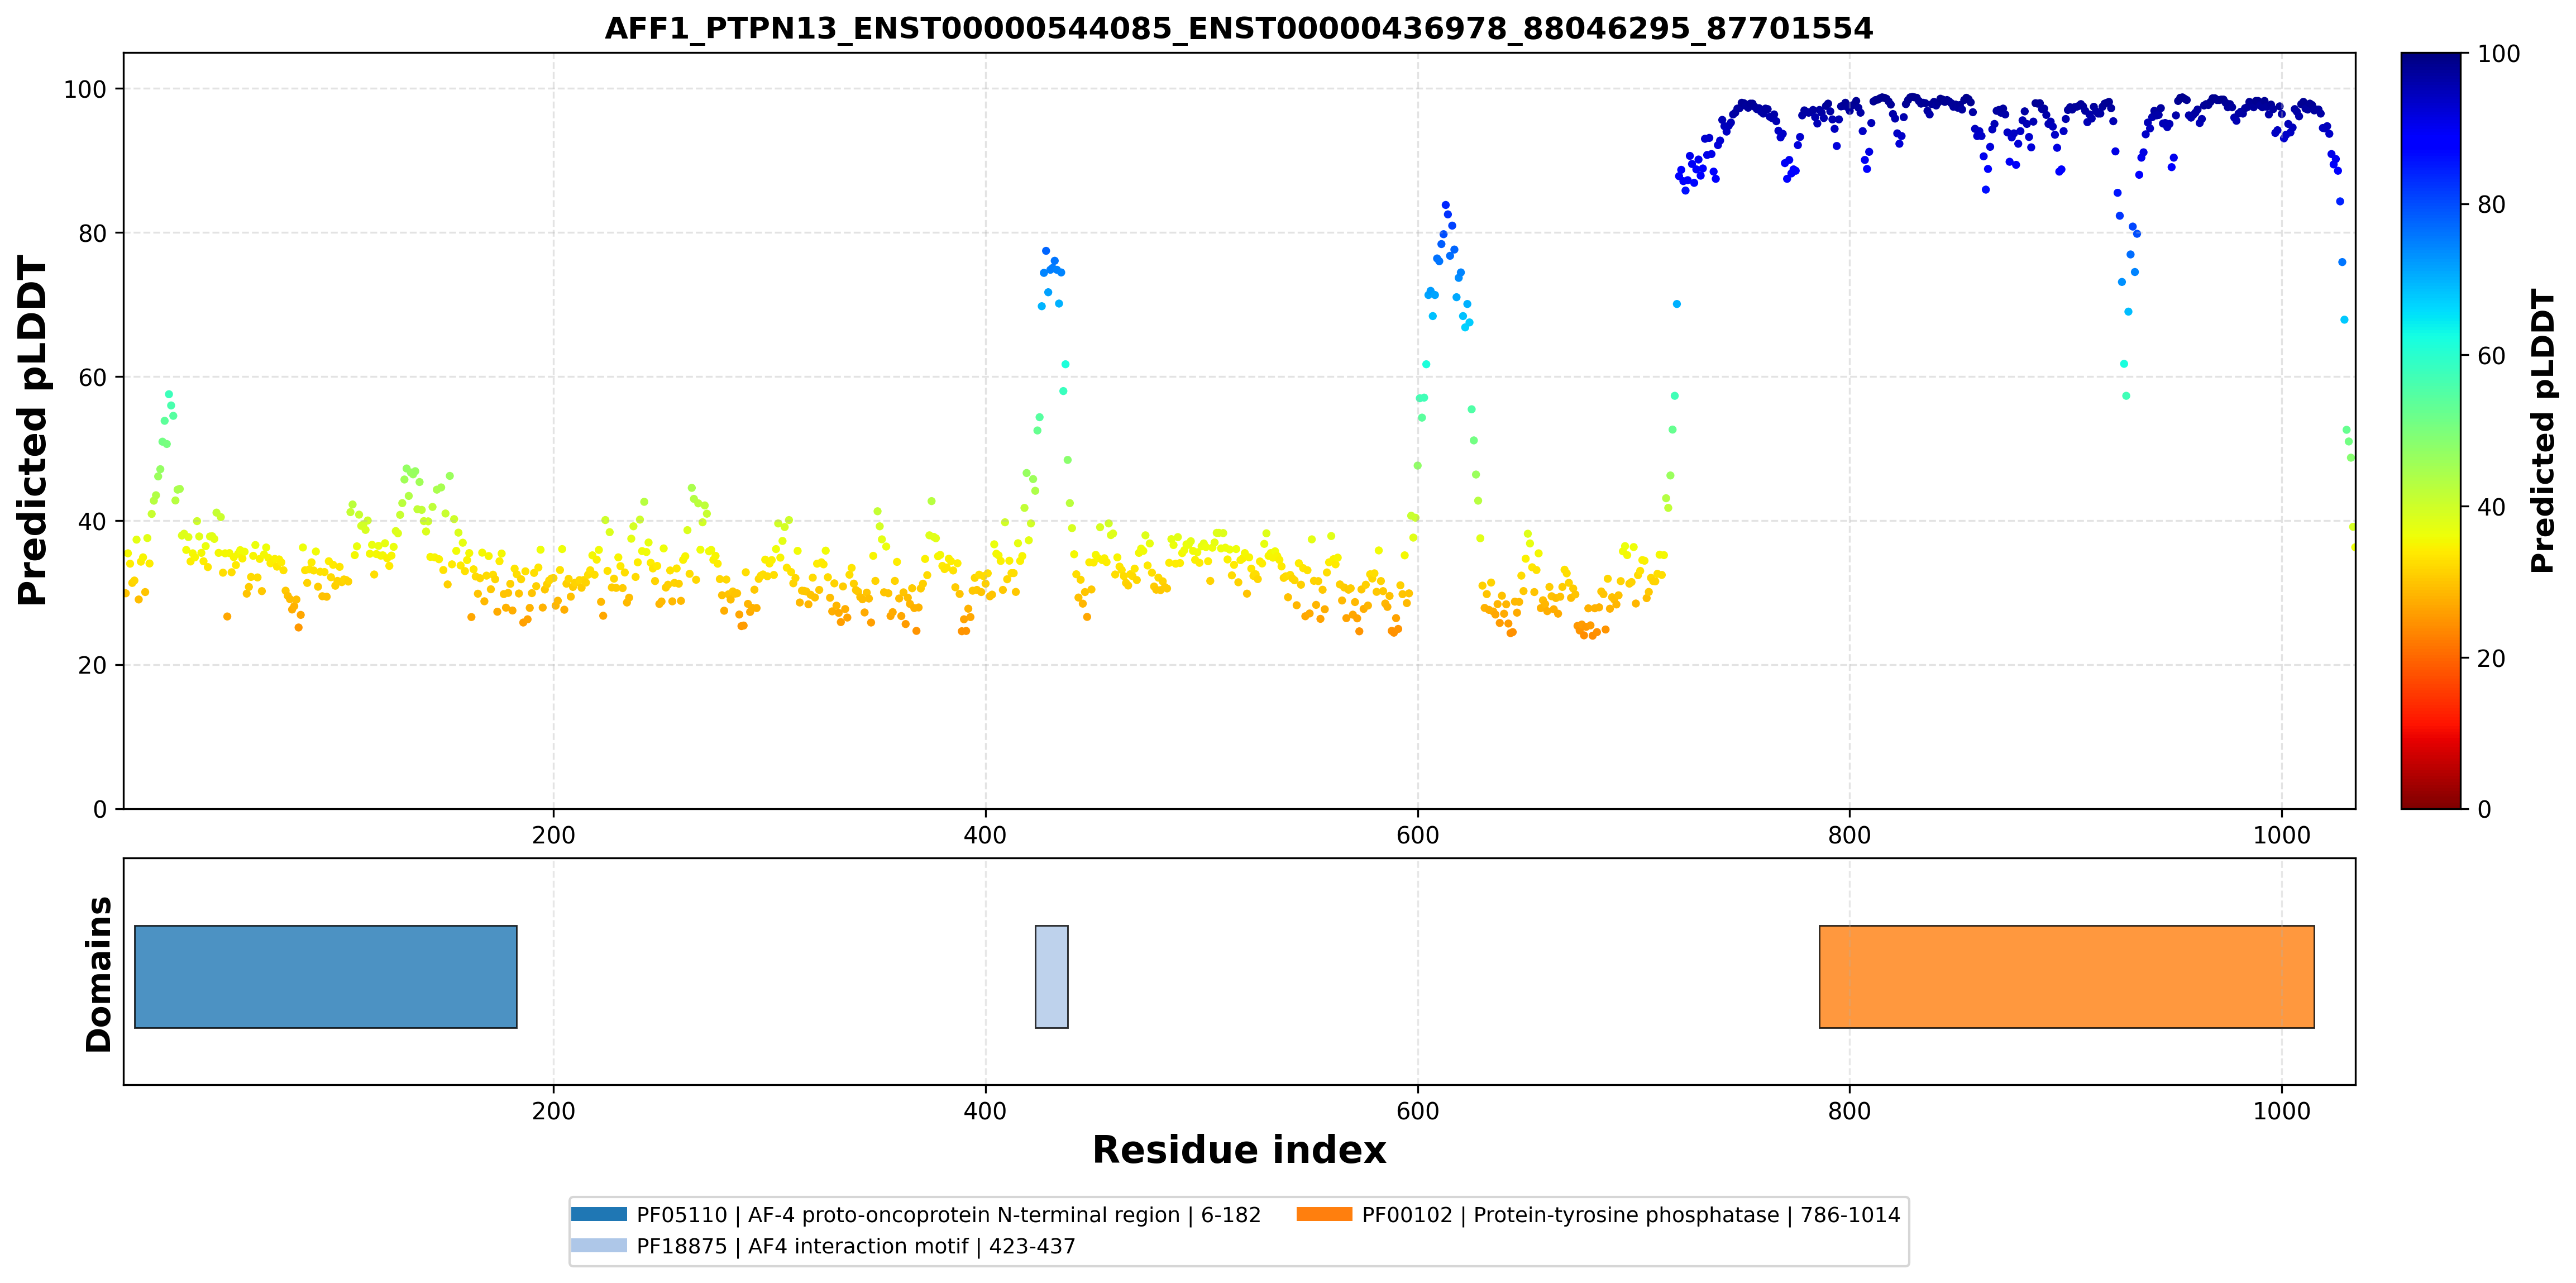The height and width of the screenshot is (1283, 2576).
Task: Click the 0 tick on colorbar
Action: pos(2484,810)
